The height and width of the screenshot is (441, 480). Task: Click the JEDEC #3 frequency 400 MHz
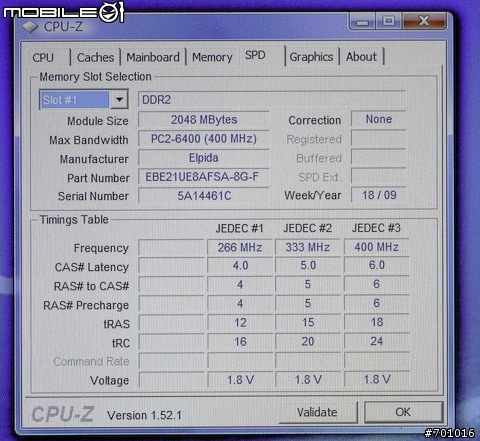(376, 247)
